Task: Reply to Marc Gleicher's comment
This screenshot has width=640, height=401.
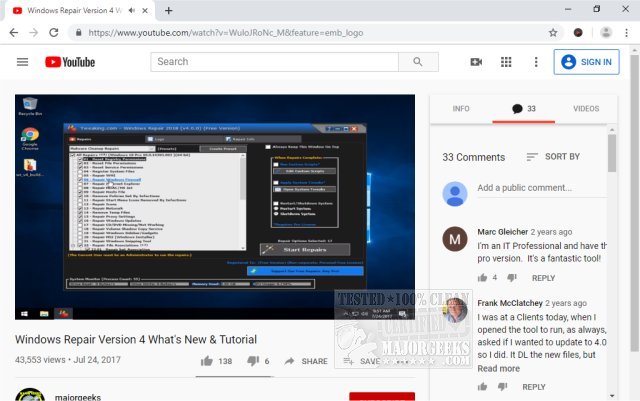Action: 543,278
